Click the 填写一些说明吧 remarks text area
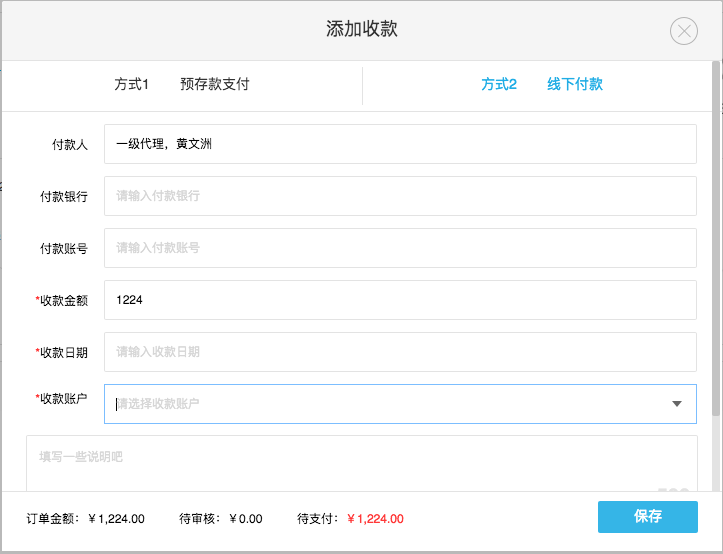The height and width of the screenshot is (554, 723). (x=360, y=463)
